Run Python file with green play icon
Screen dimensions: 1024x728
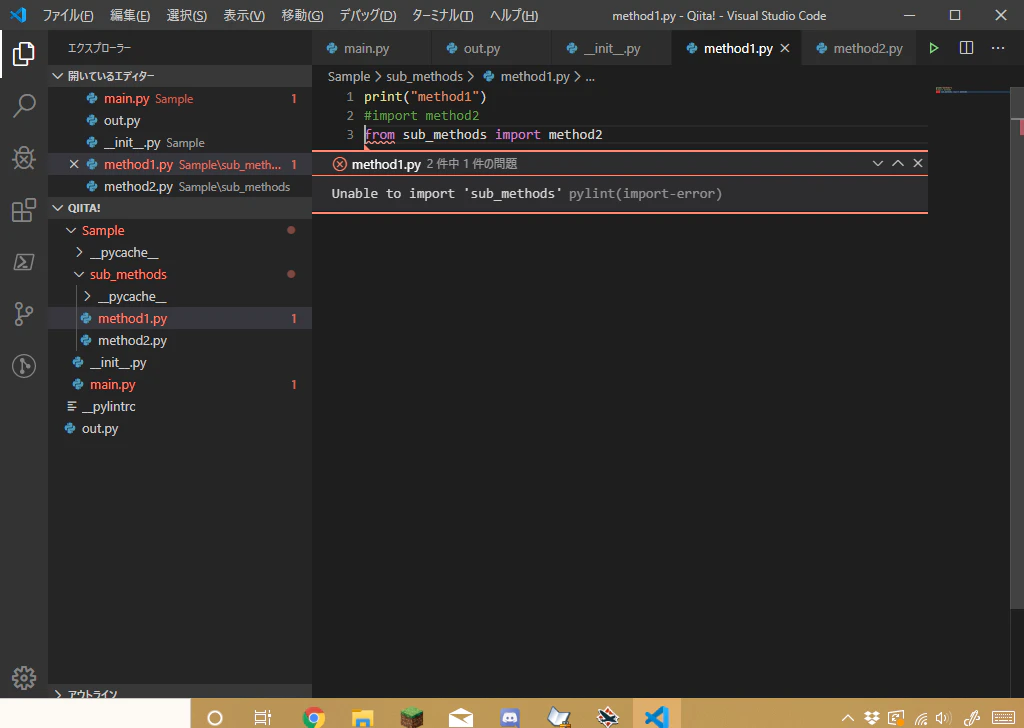pos(934,48)
